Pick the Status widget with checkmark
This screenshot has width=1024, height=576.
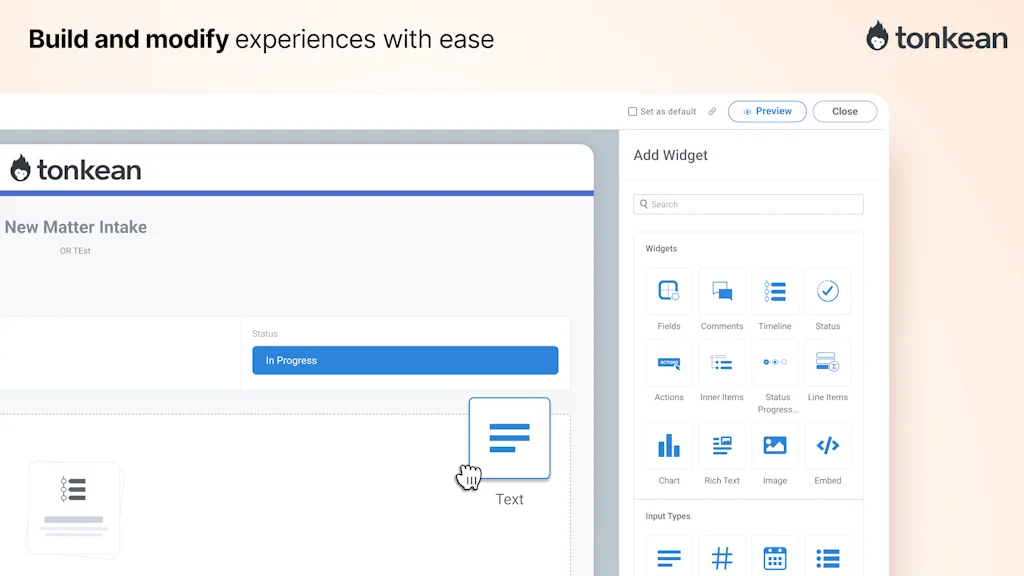828,291
